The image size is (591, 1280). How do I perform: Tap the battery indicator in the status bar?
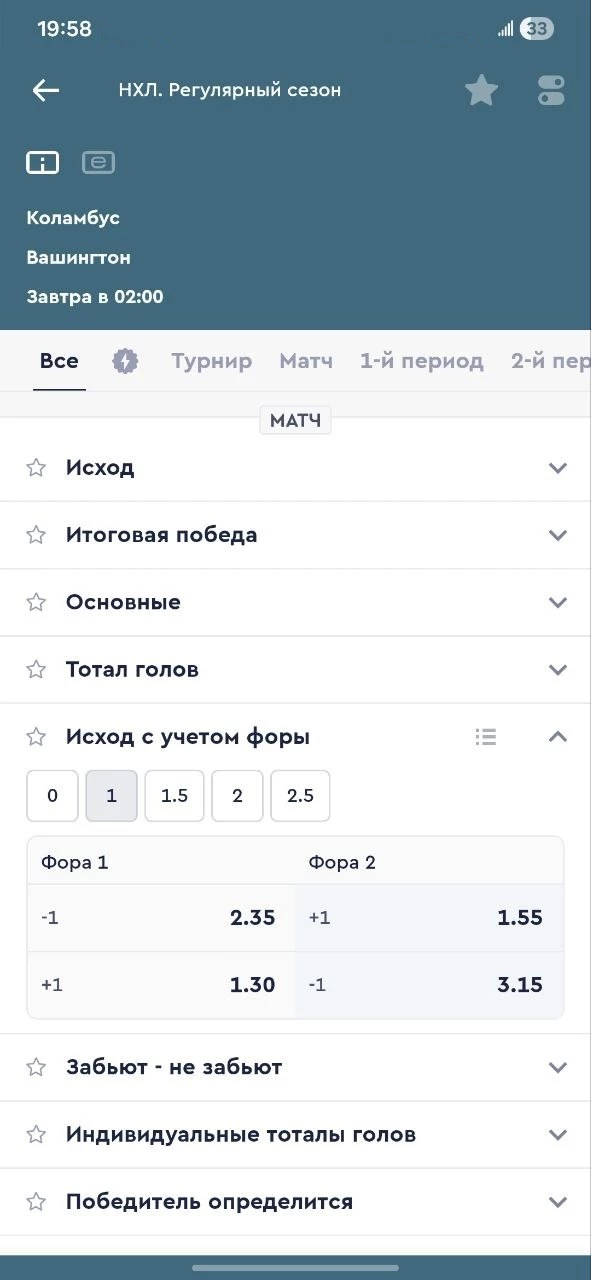pyautogui.click(x=536, y=28)
